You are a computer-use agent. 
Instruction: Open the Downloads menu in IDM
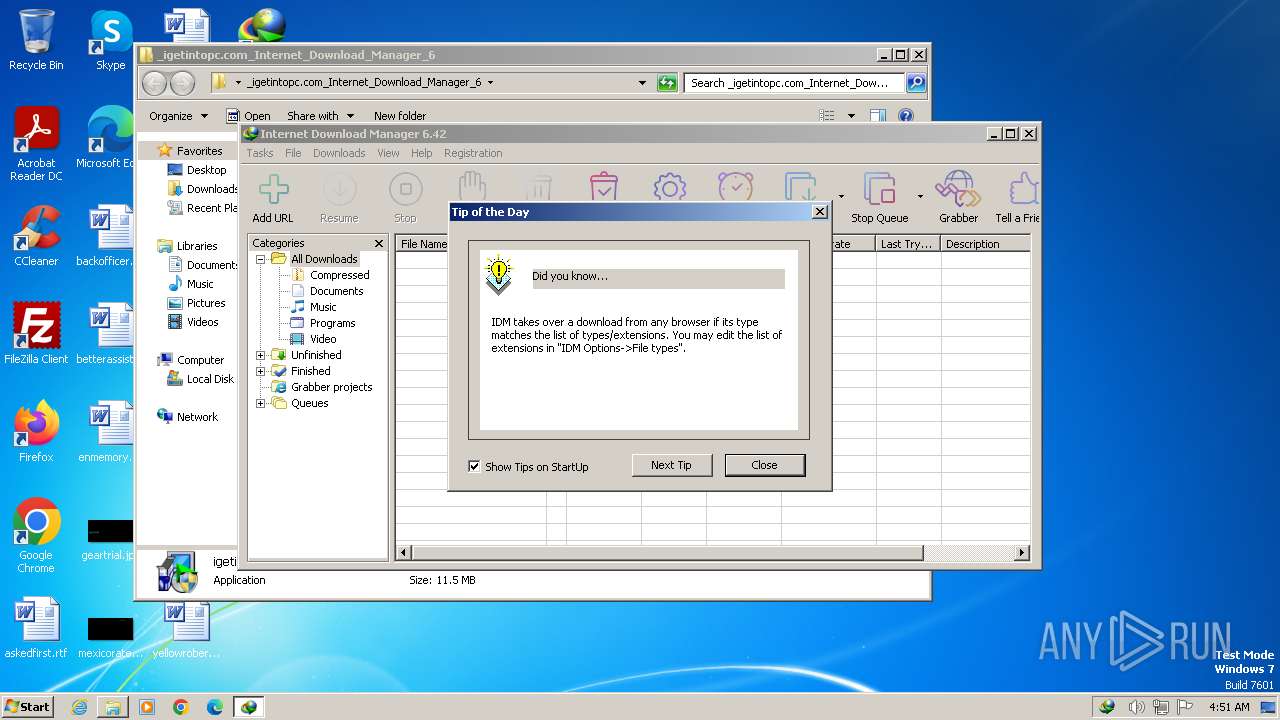click(x=339, y=153)
